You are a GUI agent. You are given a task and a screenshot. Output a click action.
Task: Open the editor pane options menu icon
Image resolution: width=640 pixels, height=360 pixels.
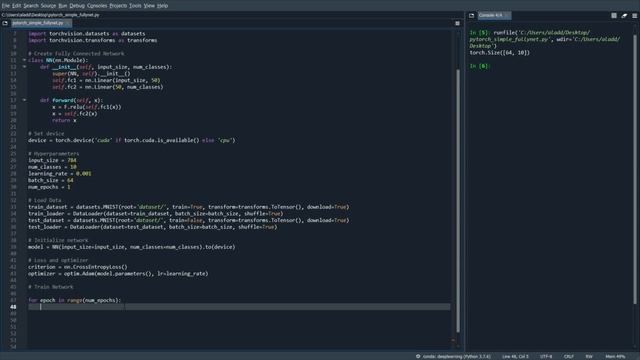pyautogui.click(x=457, y=23)
